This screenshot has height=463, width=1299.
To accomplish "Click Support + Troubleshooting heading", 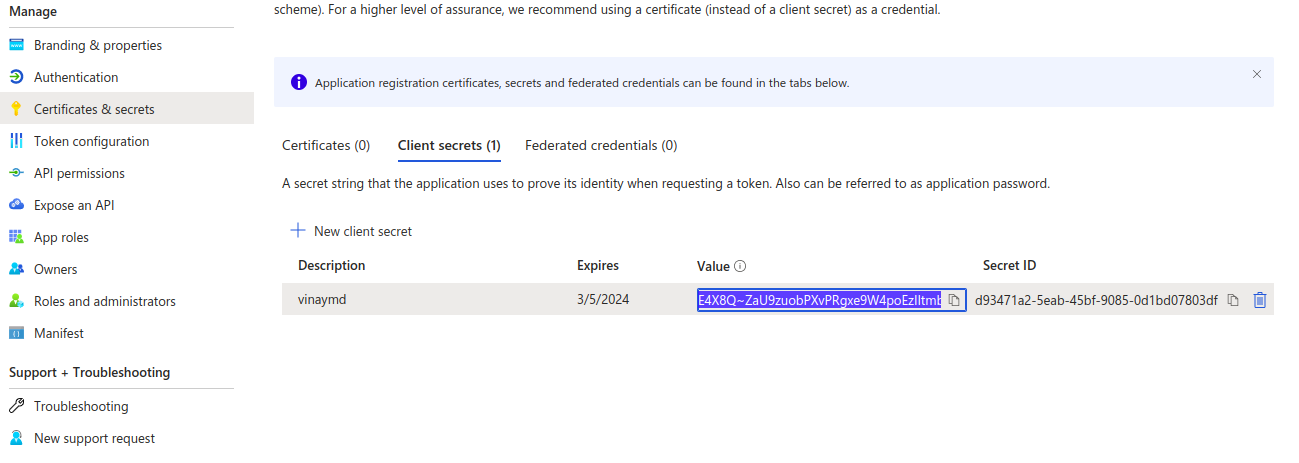I will point(90,372).
